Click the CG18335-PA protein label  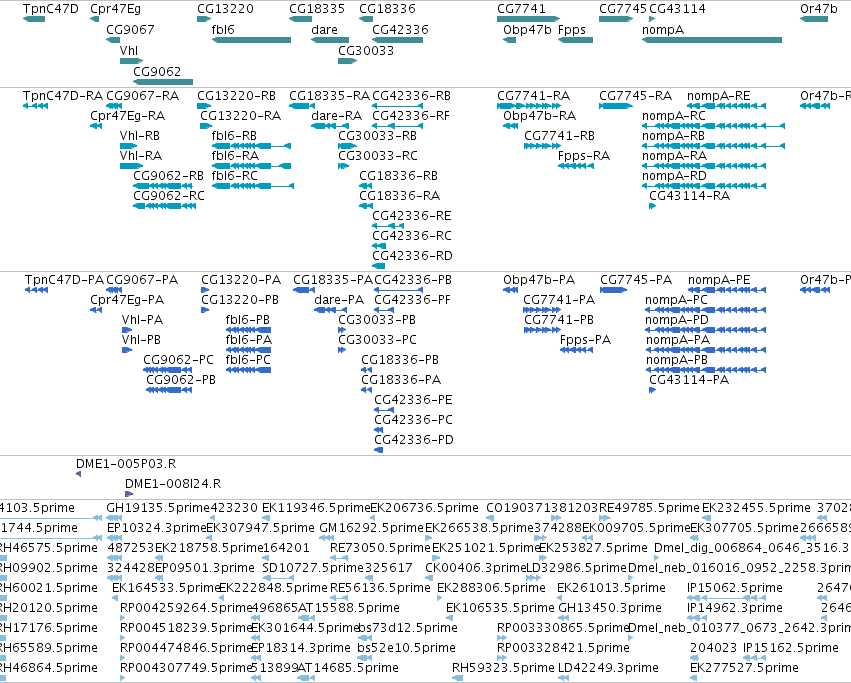[333, 280]
